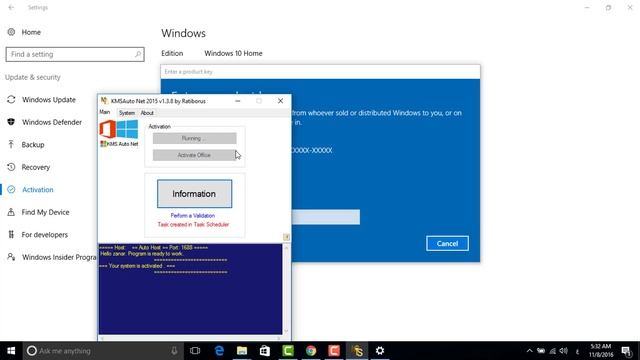Open File Explorer from taskbar
640x360 pixels.
click(242, 351)
